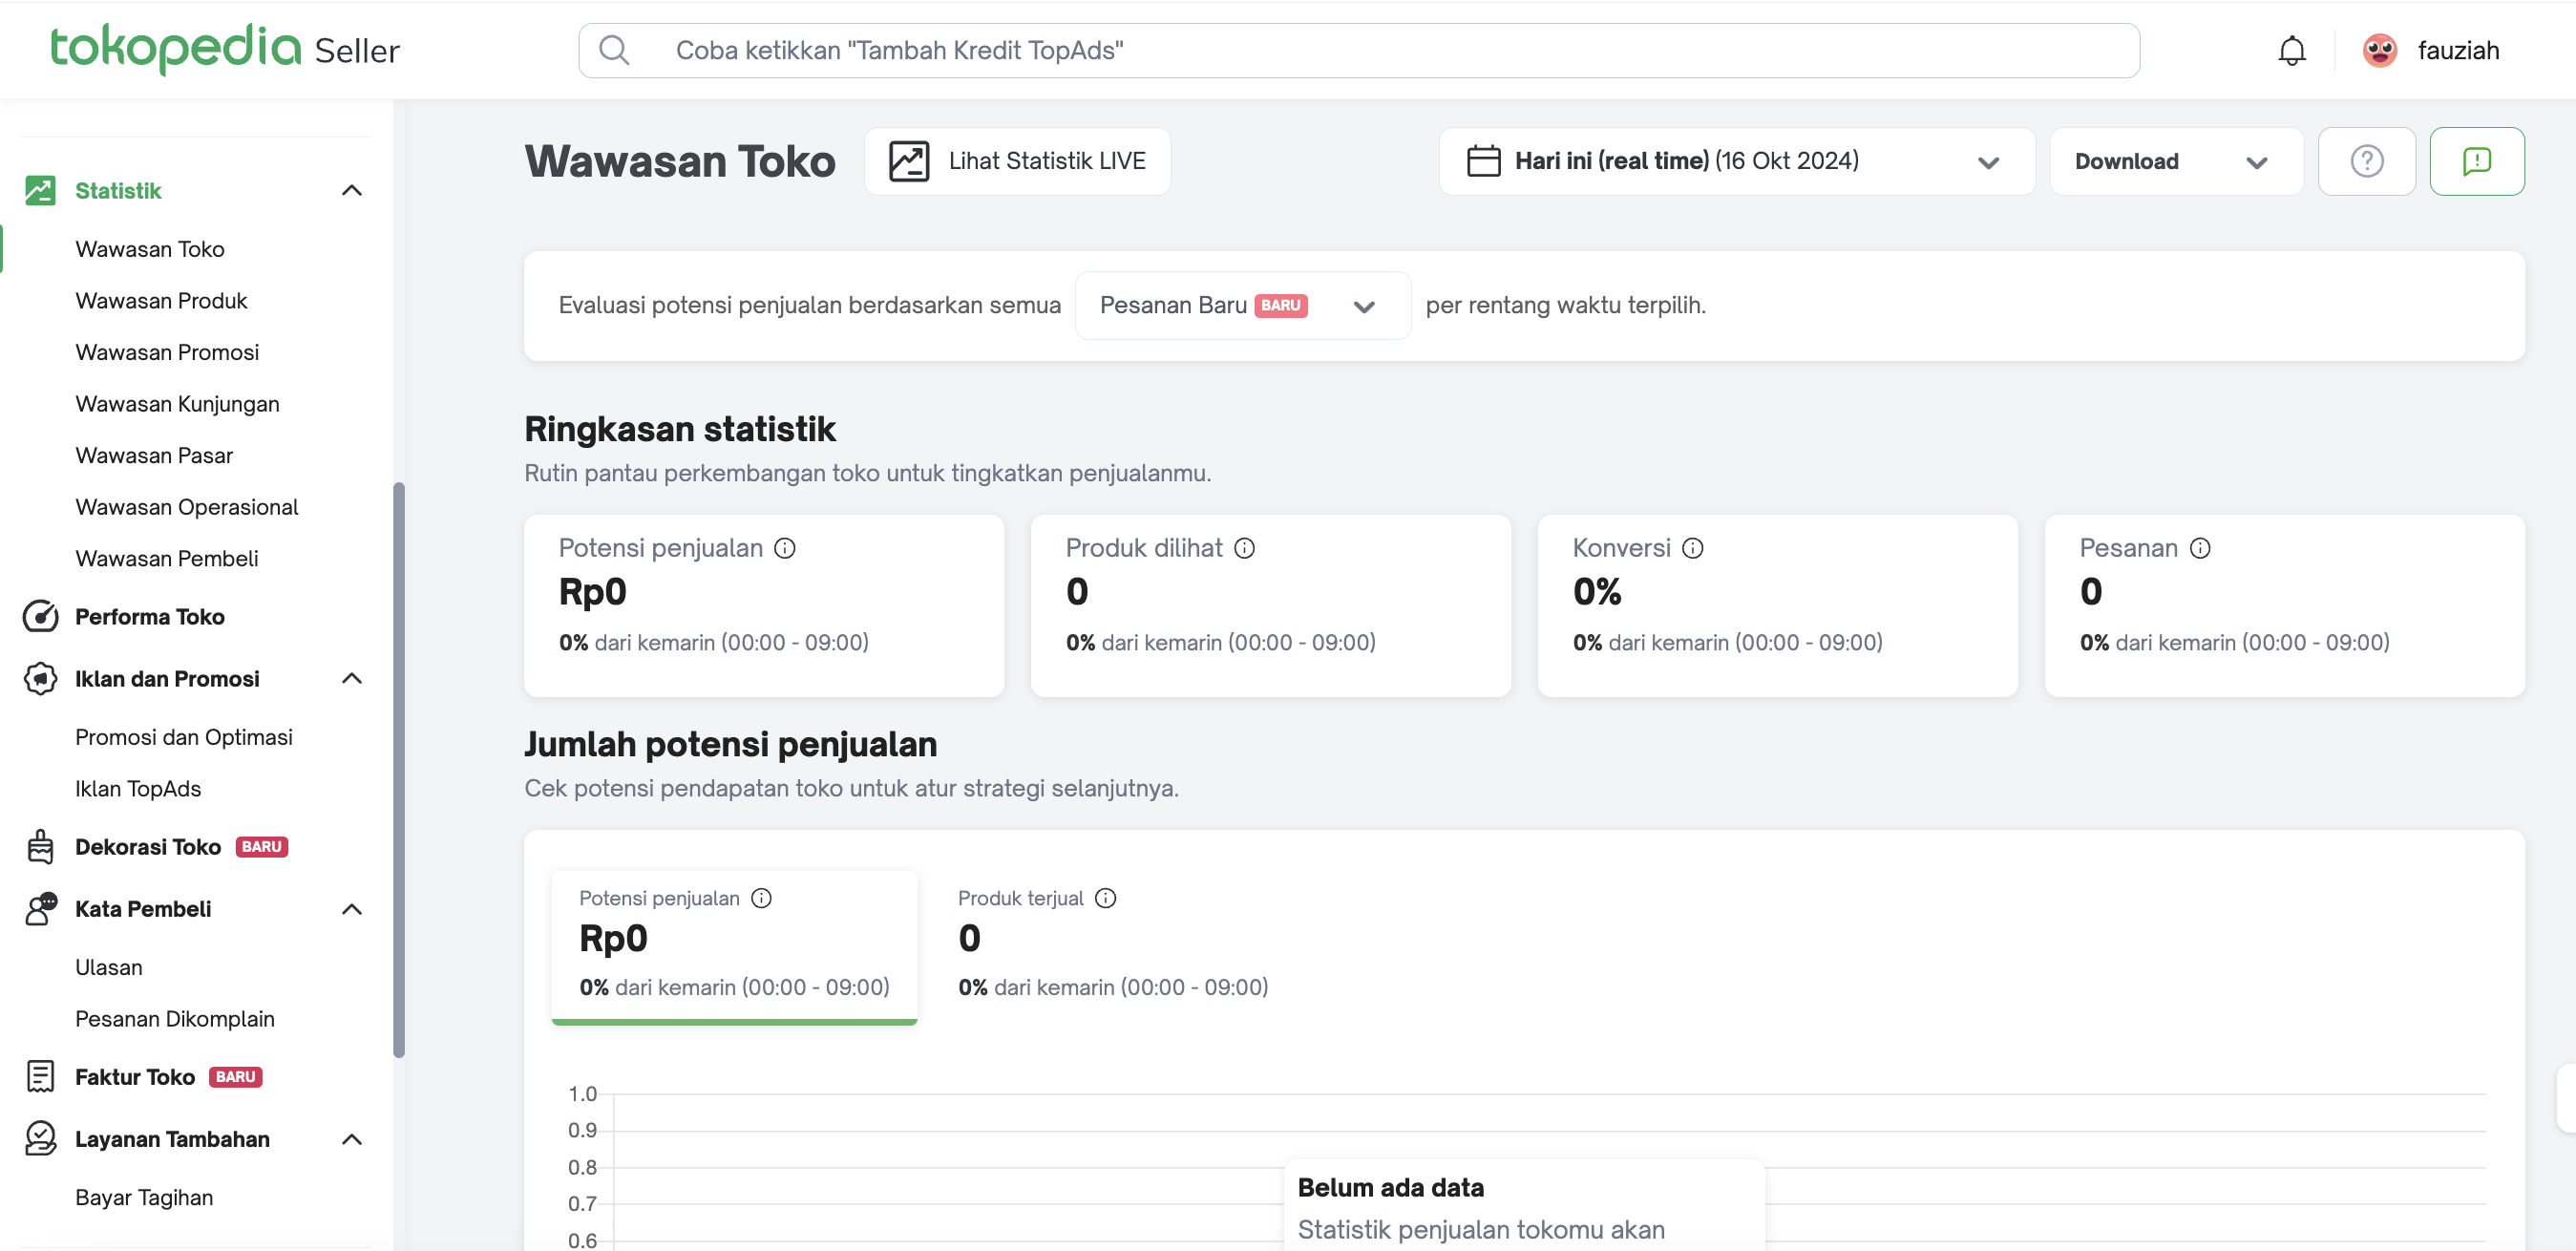
Task: Click the Faktur Toko receipt icon
Action: 40,1077
